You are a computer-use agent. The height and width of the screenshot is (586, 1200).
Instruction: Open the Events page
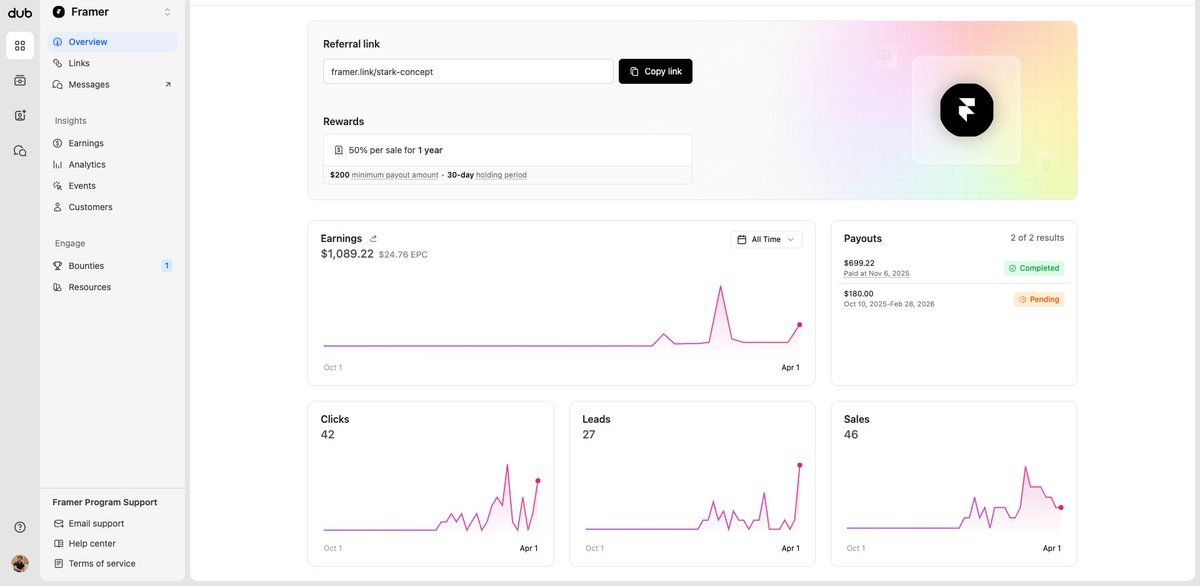[112, 186]
